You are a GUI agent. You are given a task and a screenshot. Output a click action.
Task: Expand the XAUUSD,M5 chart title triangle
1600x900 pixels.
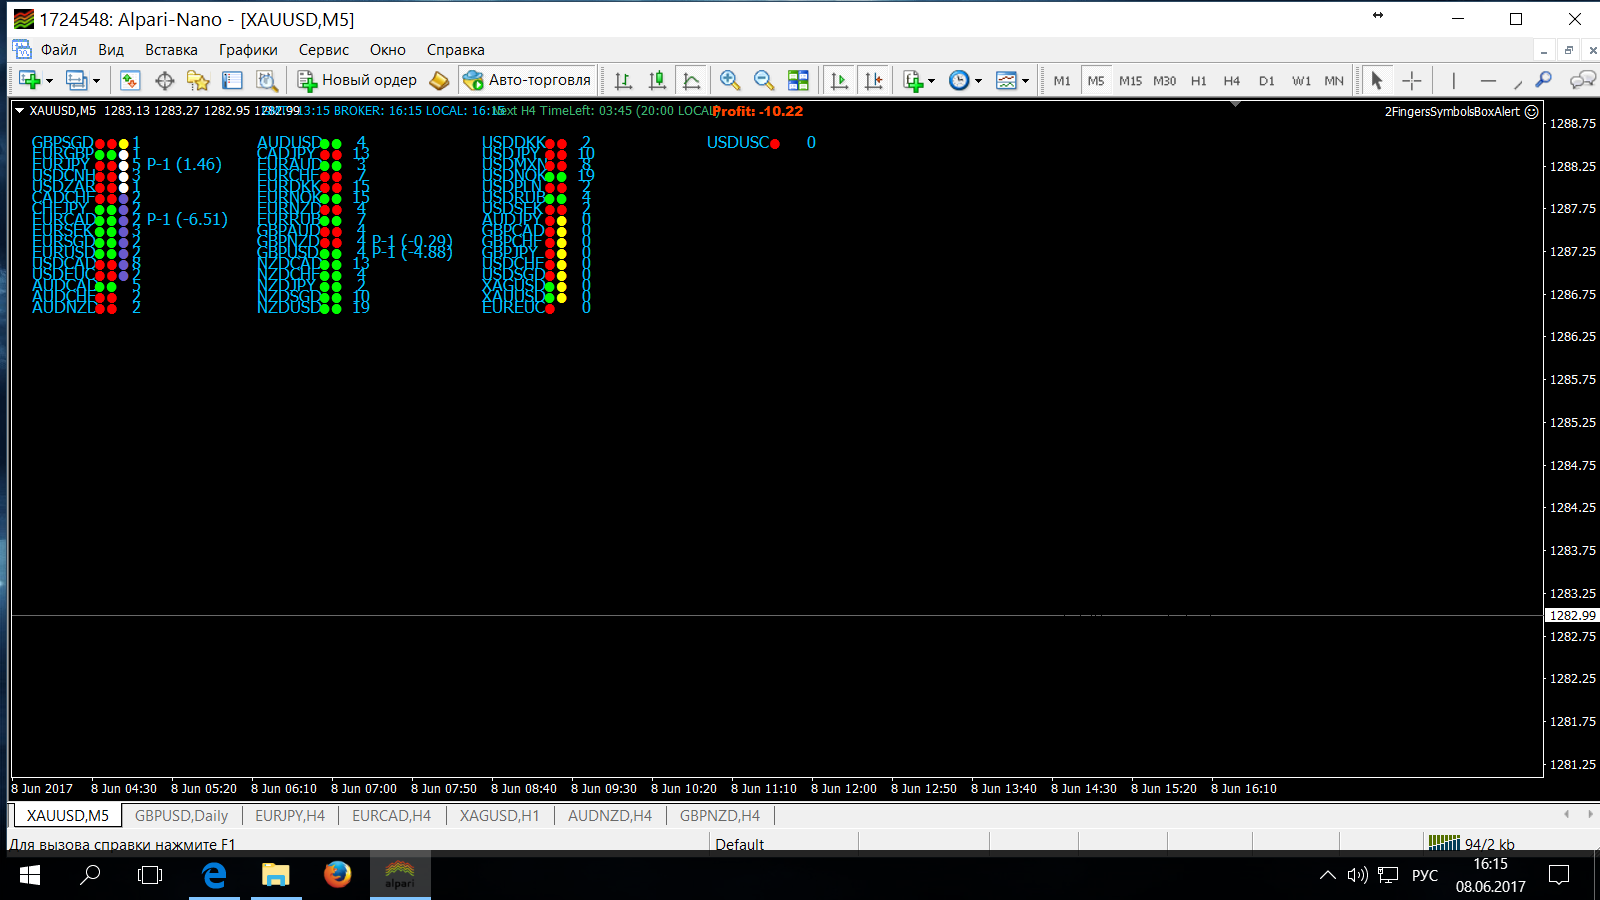point(19,111)
